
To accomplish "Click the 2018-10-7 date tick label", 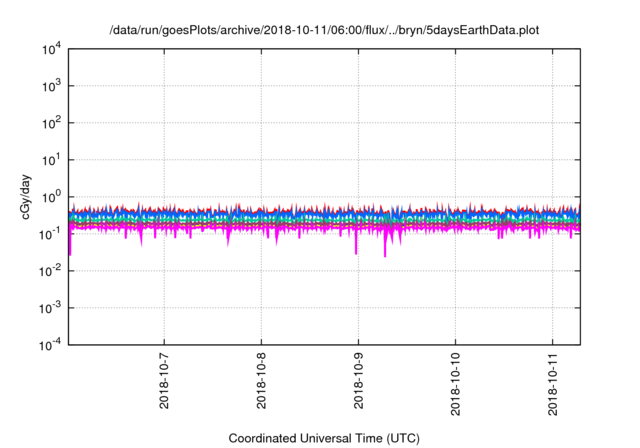I will (164, 381).
